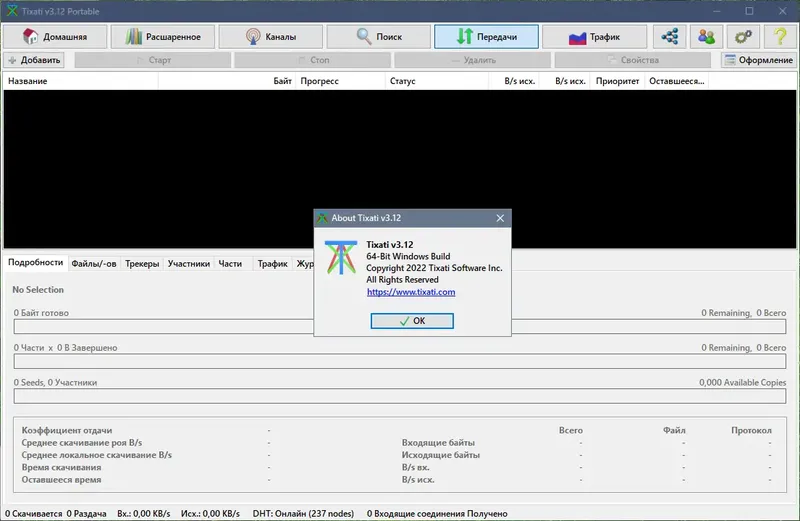
Task: Sort by the Прогресс column header
Action: pos(340,81)
